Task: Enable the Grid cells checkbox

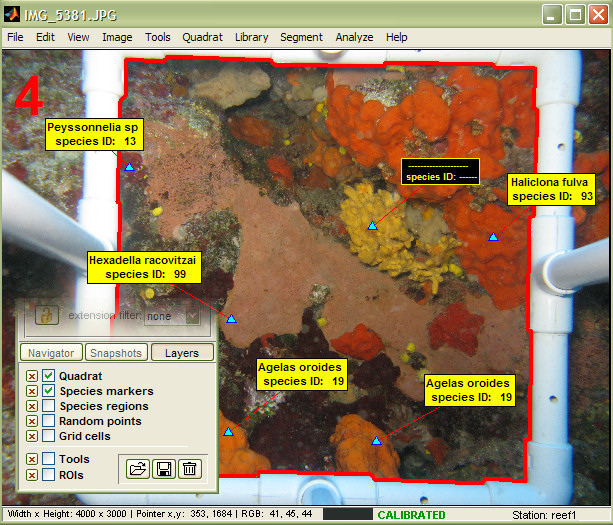Action: [48, 436]
